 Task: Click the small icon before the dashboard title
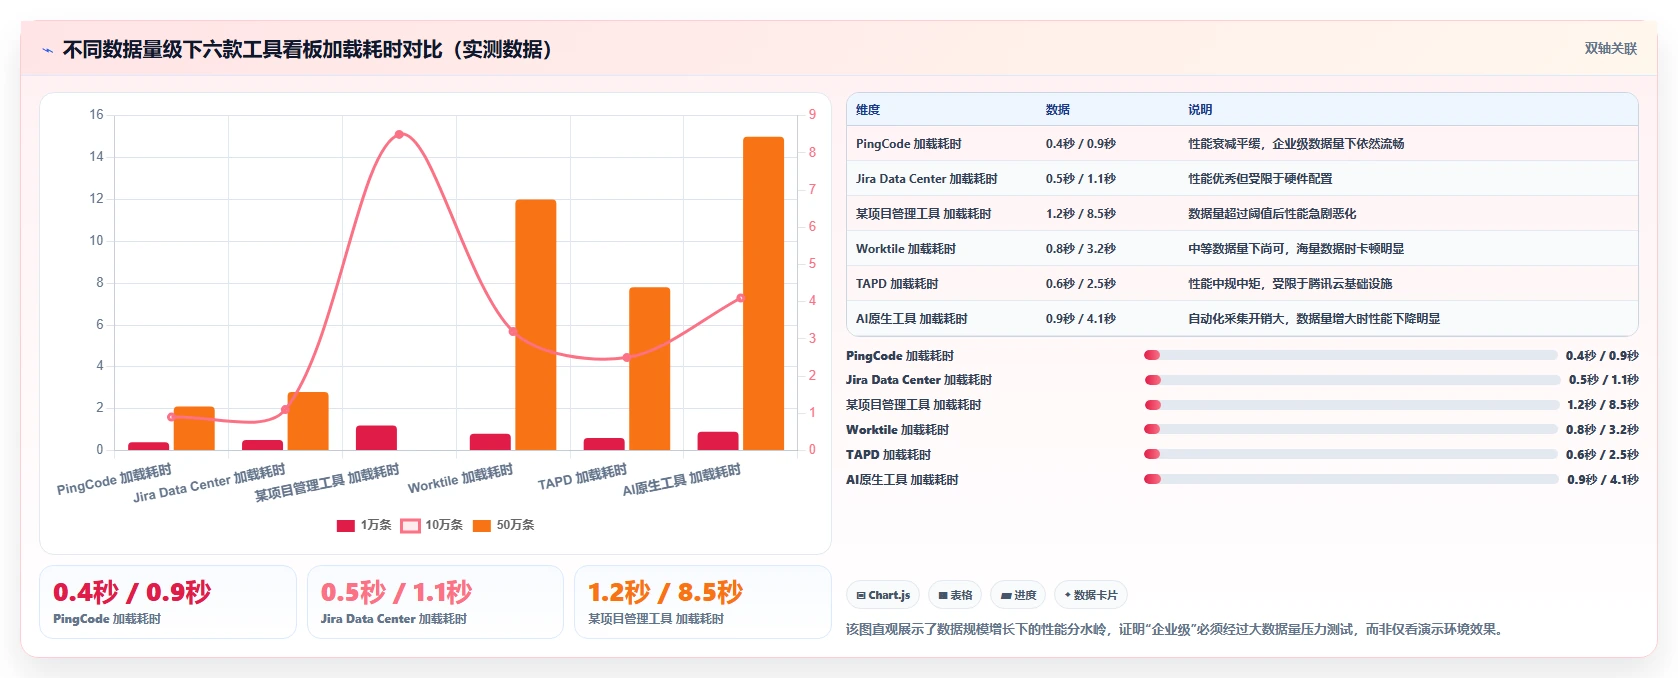pyautogui.click(x=47, y=50)
